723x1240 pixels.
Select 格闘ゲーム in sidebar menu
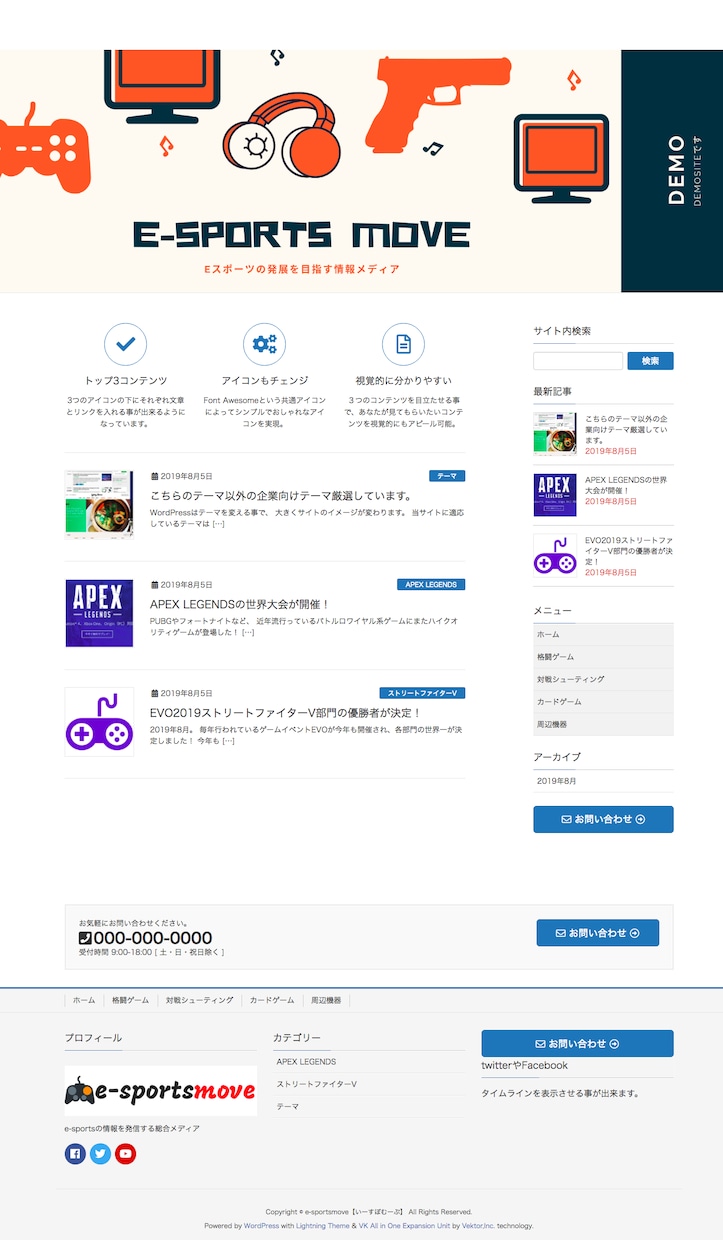tap(603, 657)
